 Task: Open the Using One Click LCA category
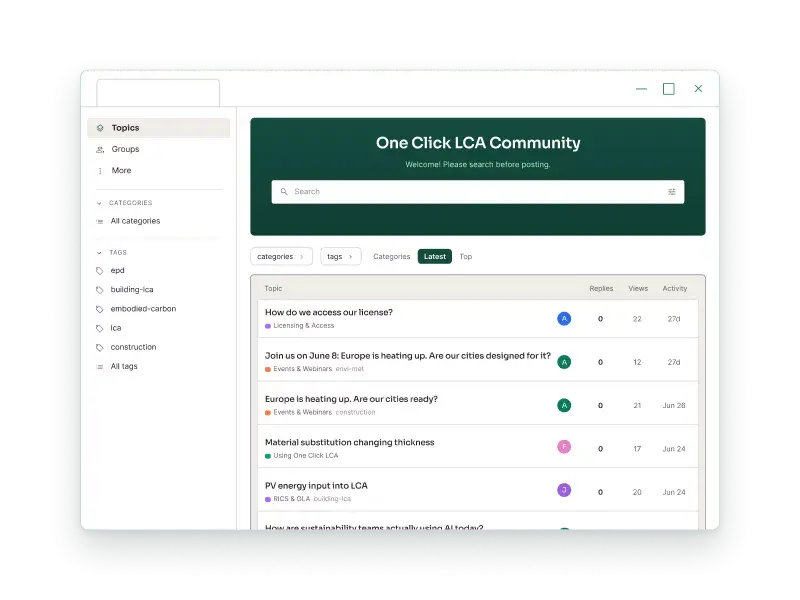pyautogui.click(x=302, y=456)
